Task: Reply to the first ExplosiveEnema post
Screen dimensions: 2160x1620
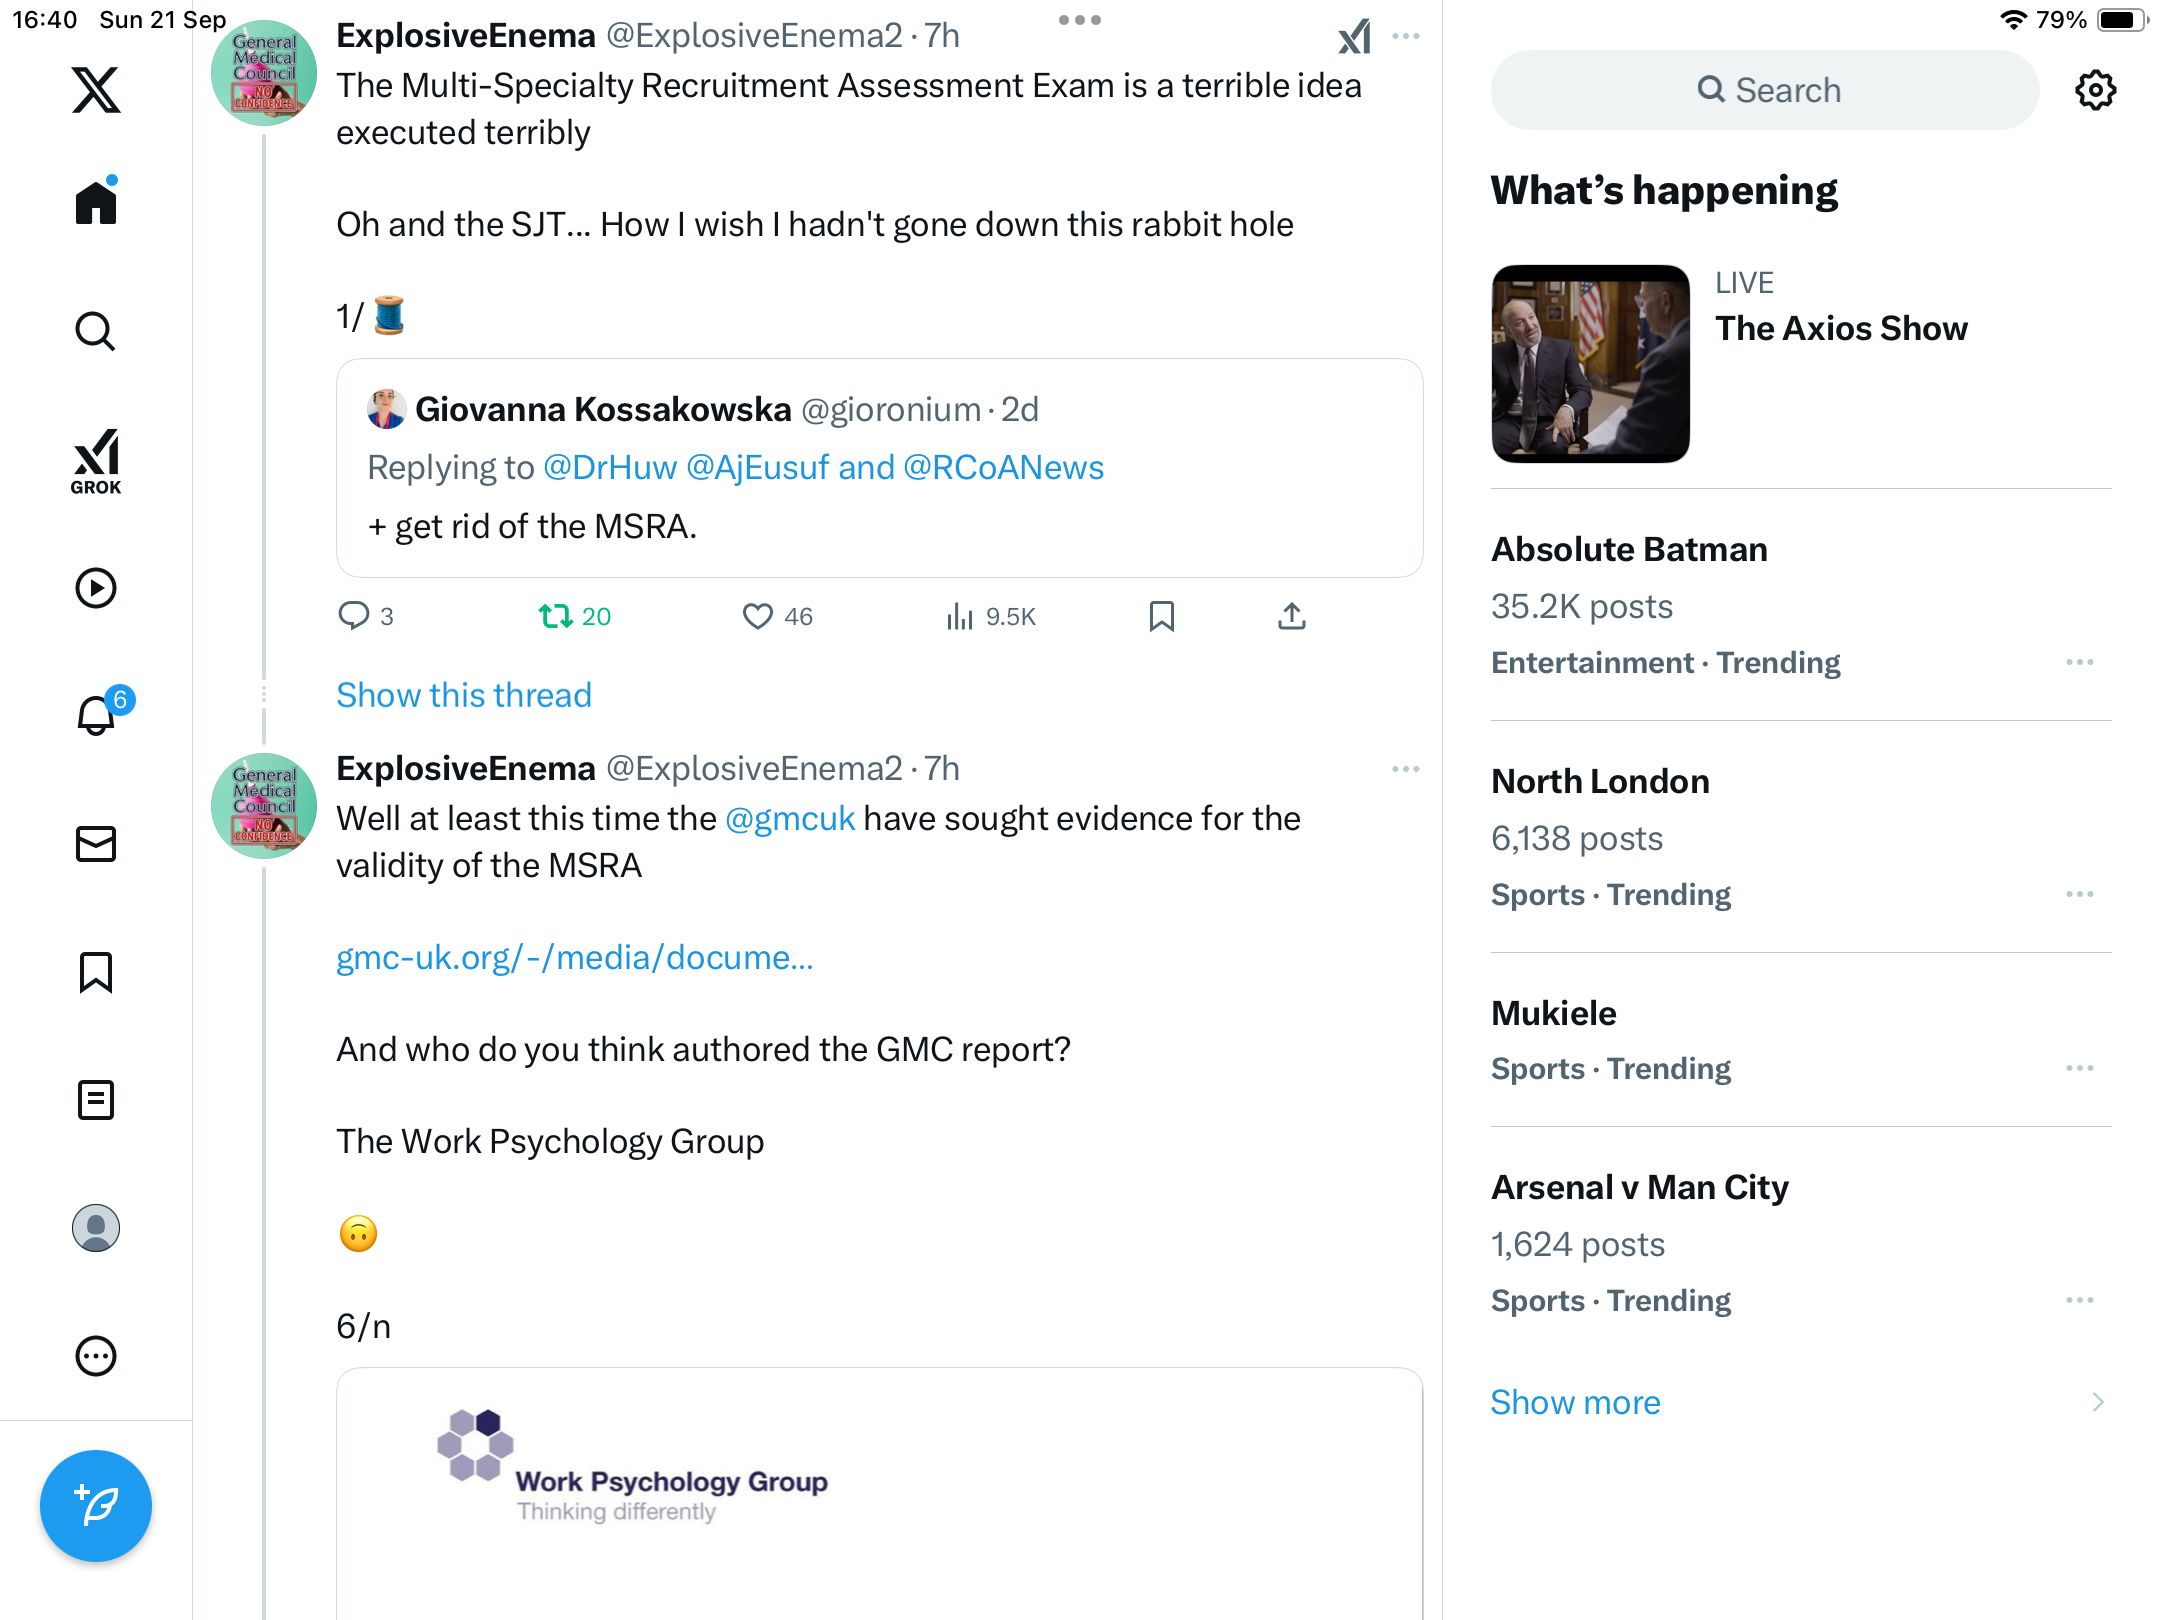Action: 354,616
